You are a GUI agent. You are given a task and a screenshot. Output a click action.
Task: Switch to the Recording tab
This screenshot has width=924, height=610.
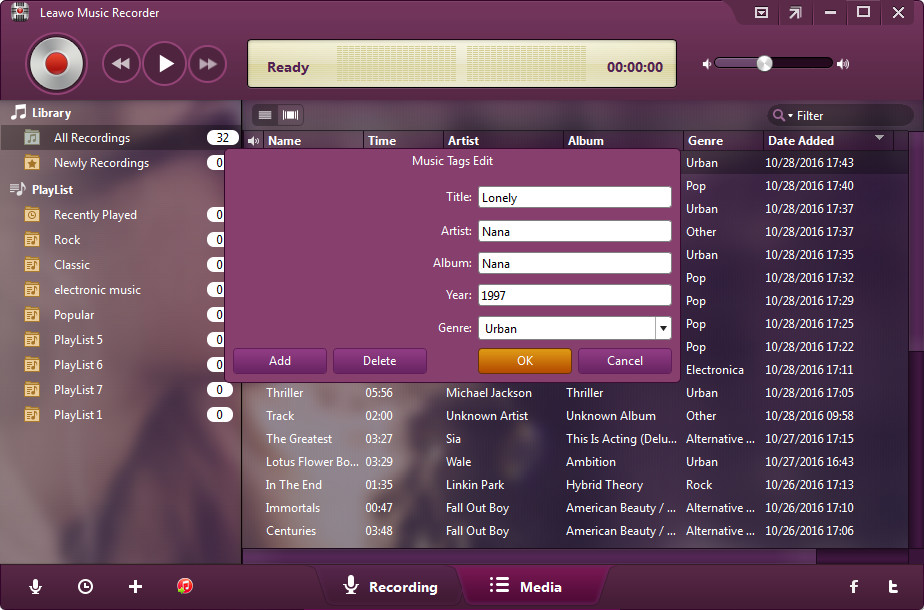390,587
